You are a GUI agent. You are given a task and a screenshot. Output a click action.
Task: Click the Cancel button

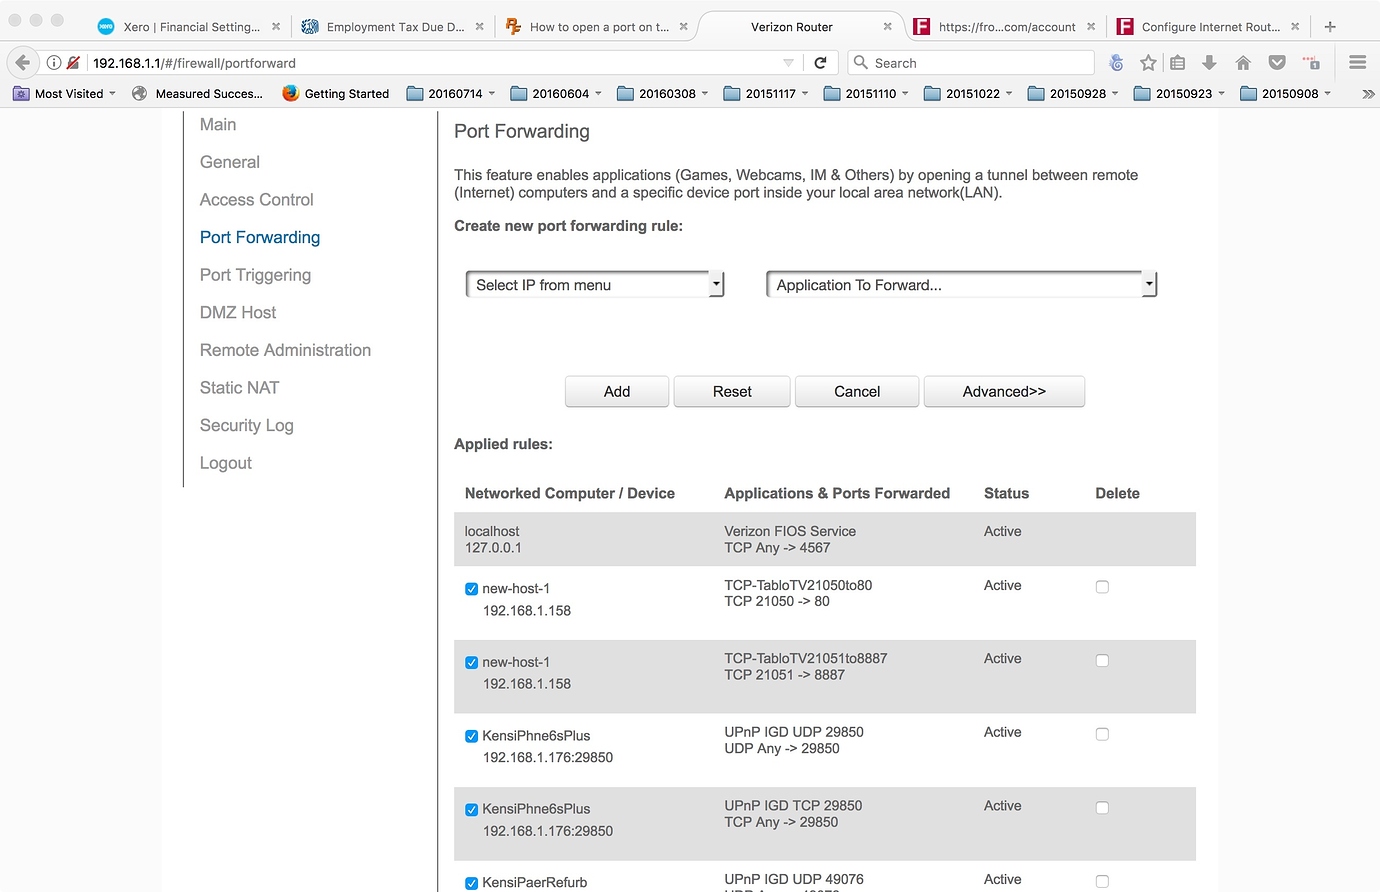[x=857, y=392]
